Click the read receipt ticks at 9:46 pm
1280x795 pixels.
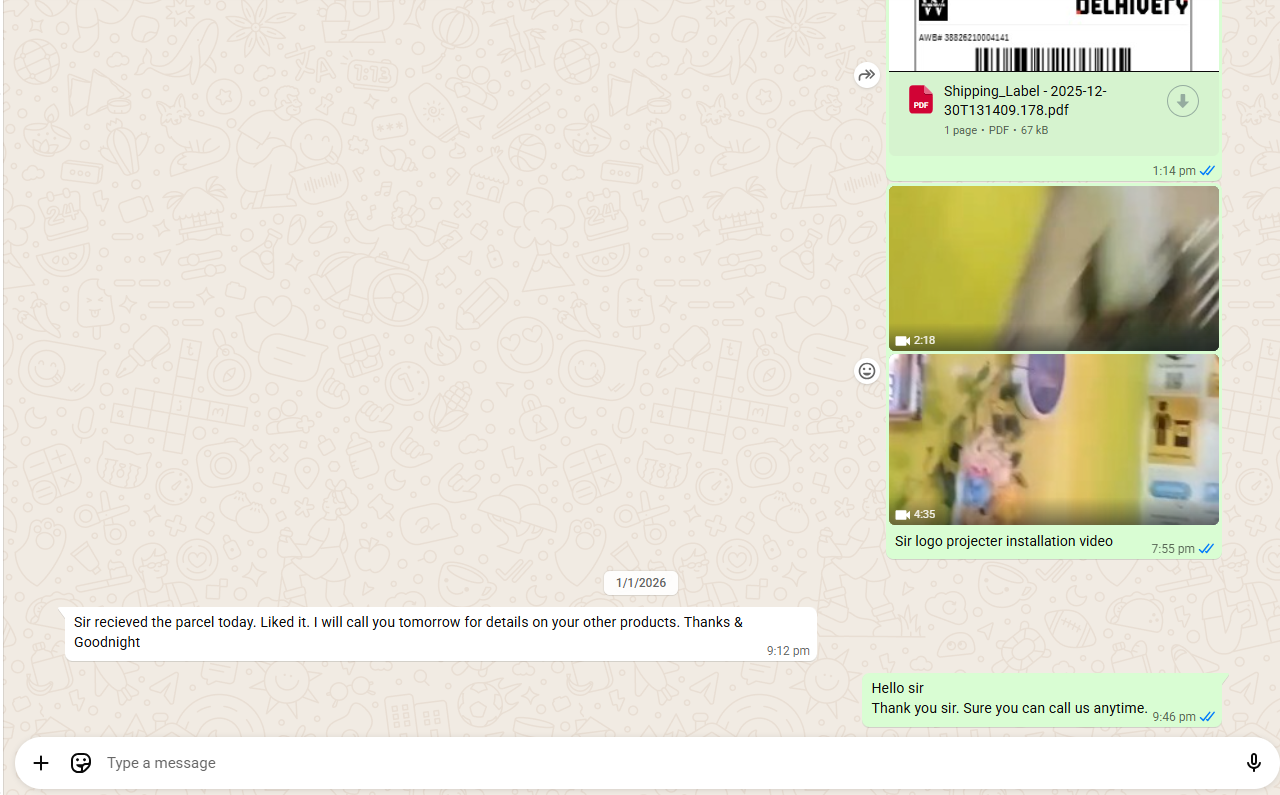pos(1207,717)
